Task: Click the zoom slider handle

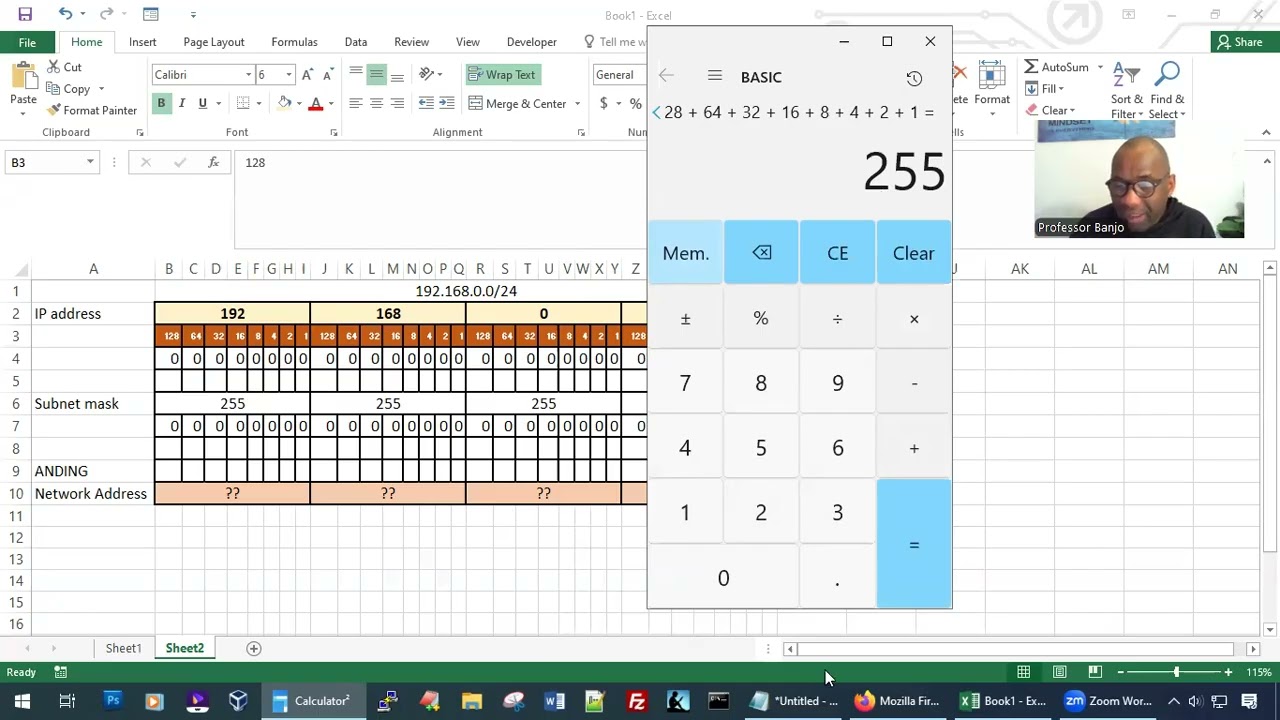Action: [x=1176, y=672]
